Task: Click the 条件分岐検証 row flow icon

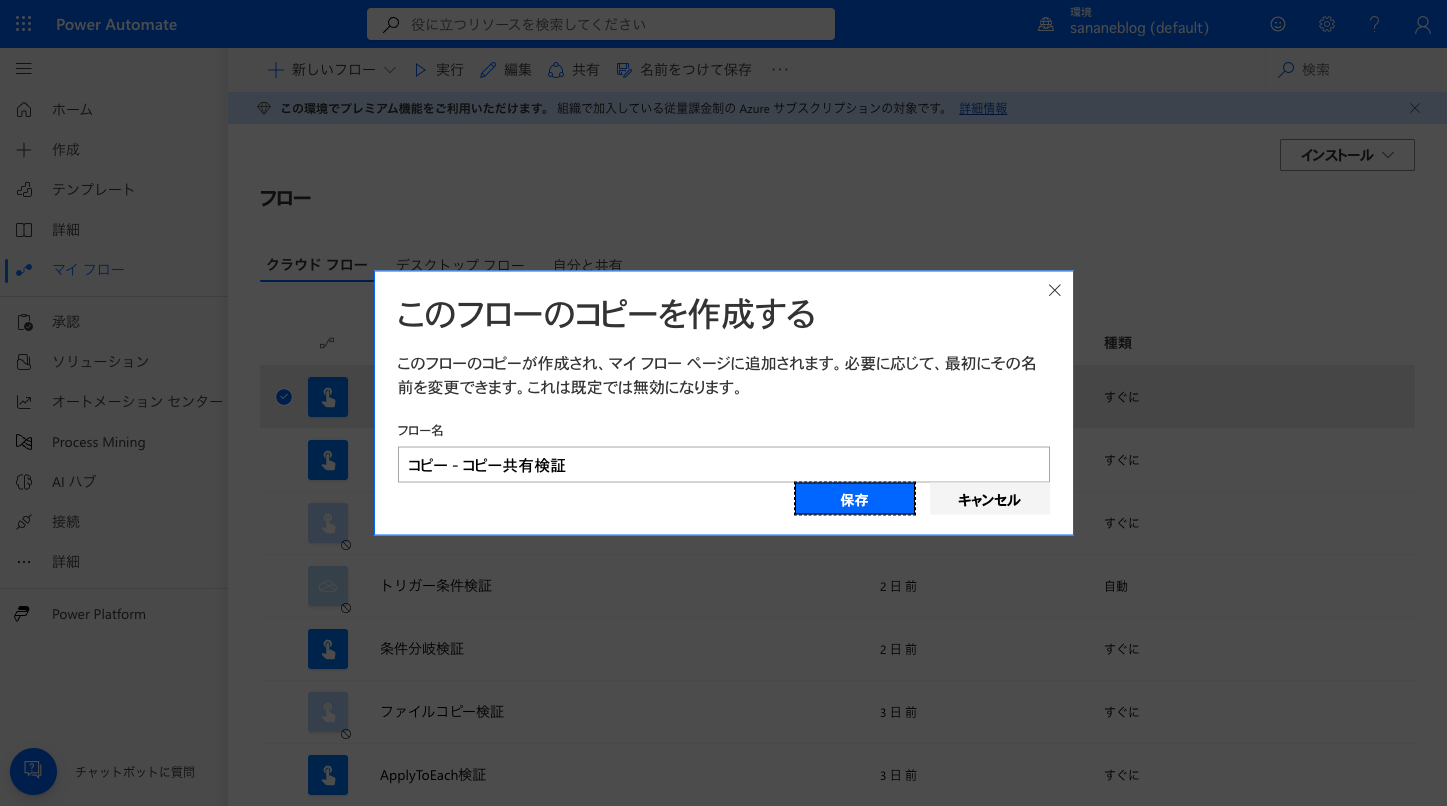Action: (328, 649)
